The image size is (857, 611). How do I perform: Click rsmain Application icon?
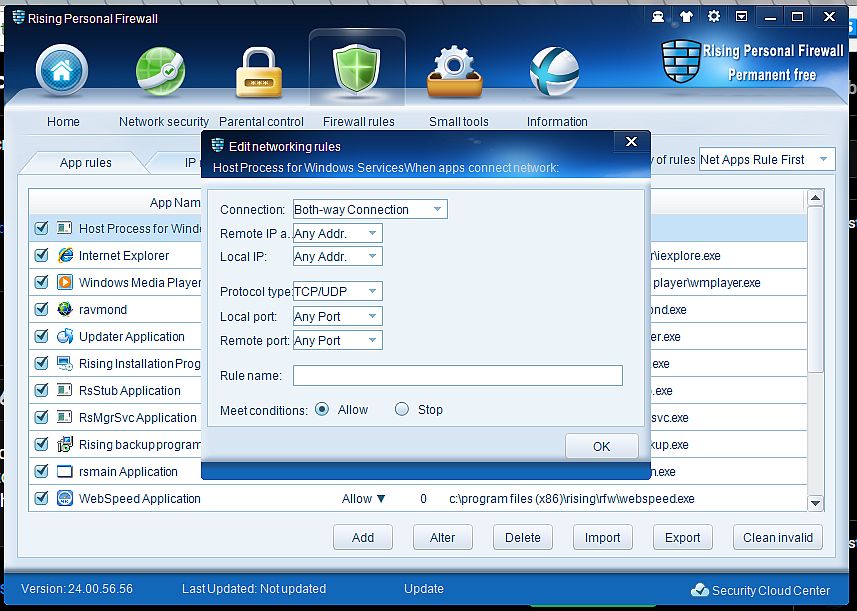pos(65,471)
